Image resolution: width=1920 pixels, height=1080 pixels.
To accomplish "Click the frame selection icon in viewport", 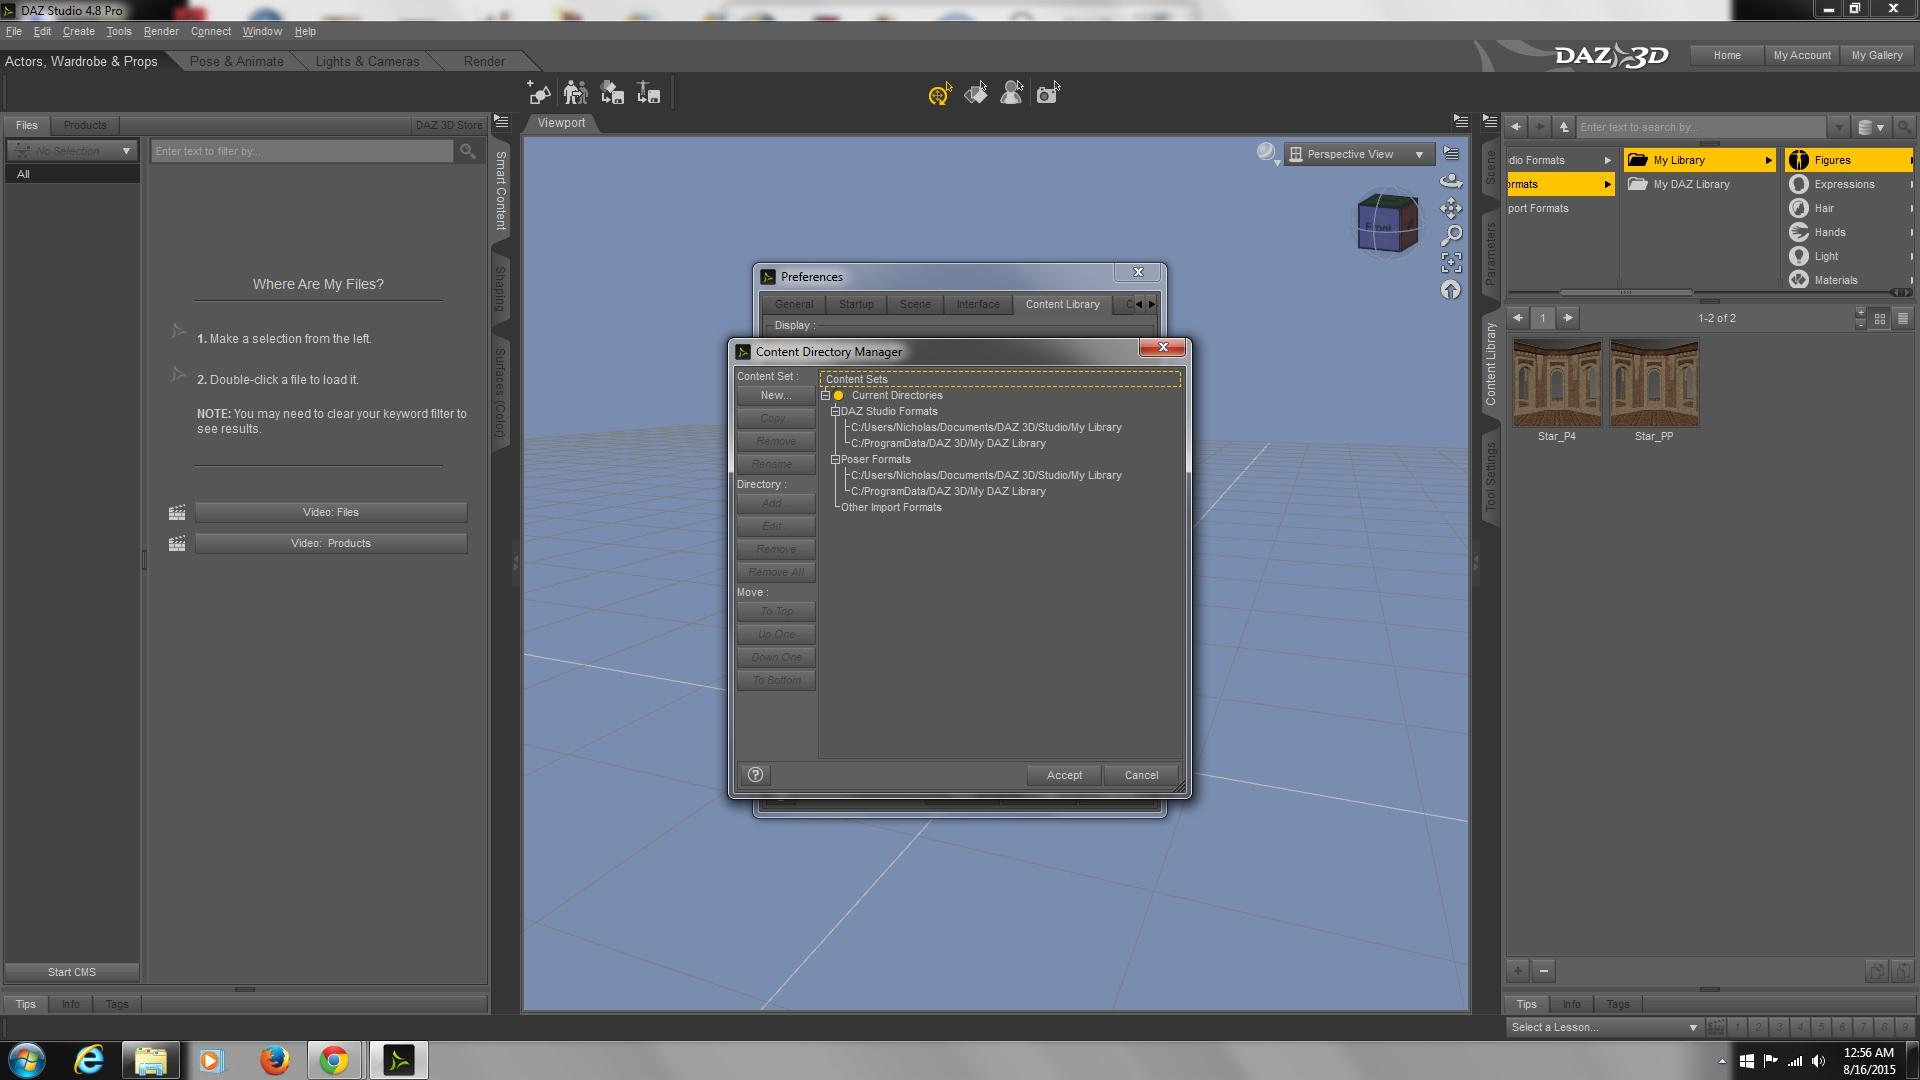I will click(x=1451, y=262).
